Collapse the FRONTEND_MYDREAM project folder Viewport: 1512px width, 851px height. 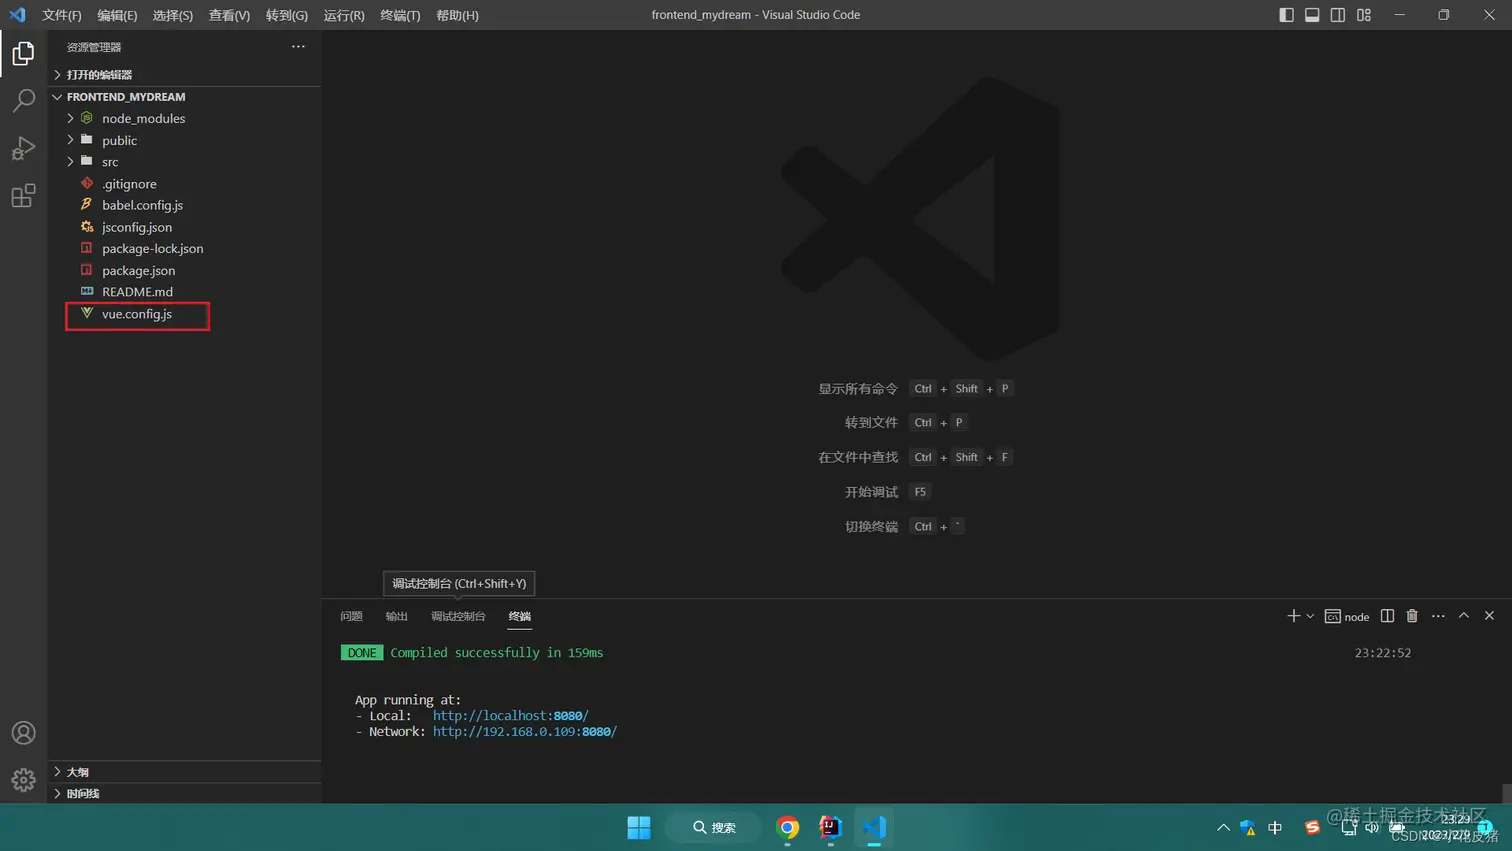(x=185, y=97)
